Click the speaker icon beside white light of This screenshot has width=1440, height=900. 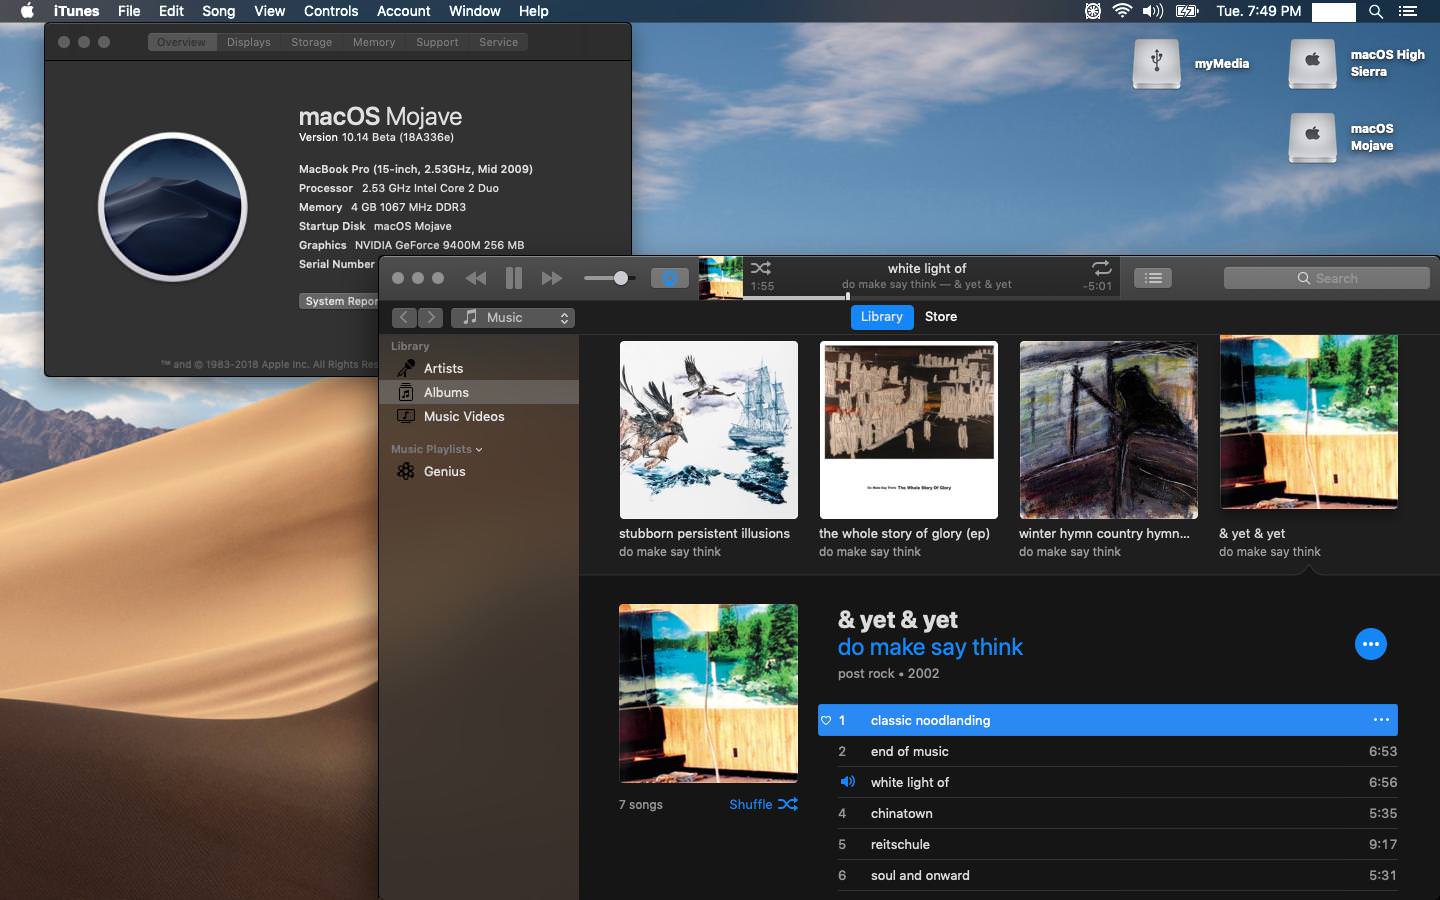pyautogui.click(x=847, y=782)
